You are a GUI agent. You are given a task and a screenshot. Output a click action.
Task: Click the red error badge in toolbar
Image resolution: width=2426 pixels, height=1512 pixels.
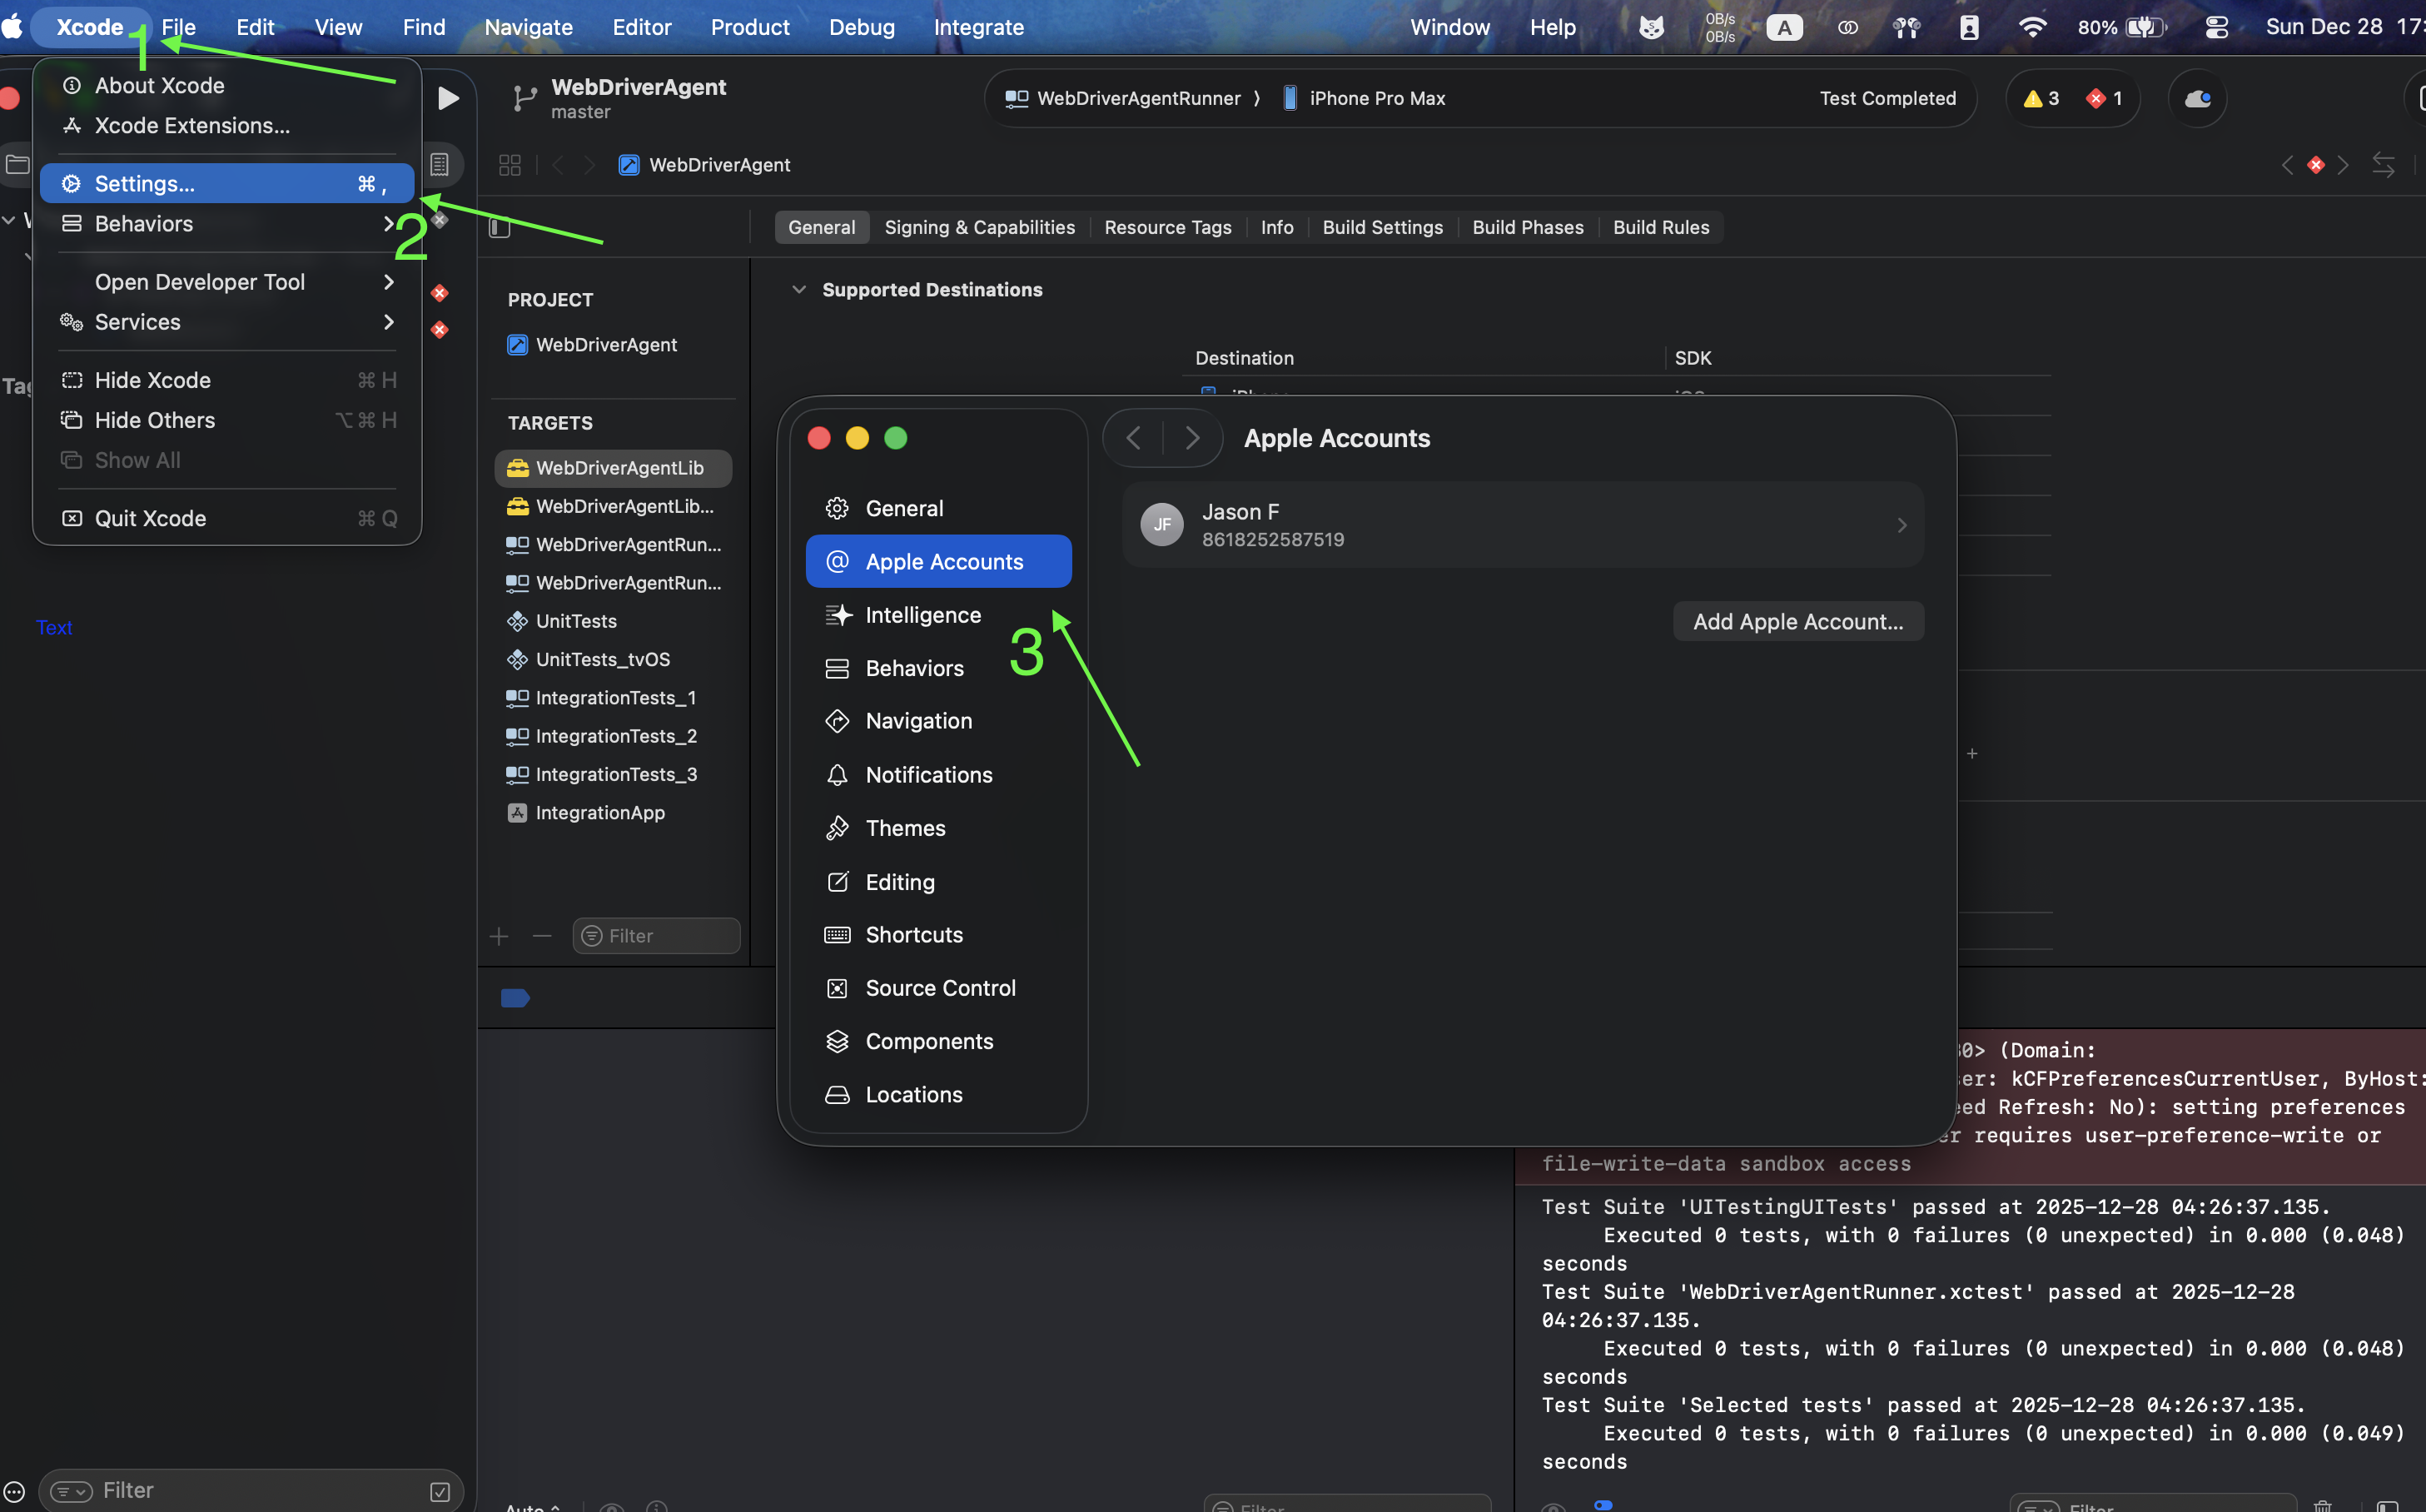2103,98
